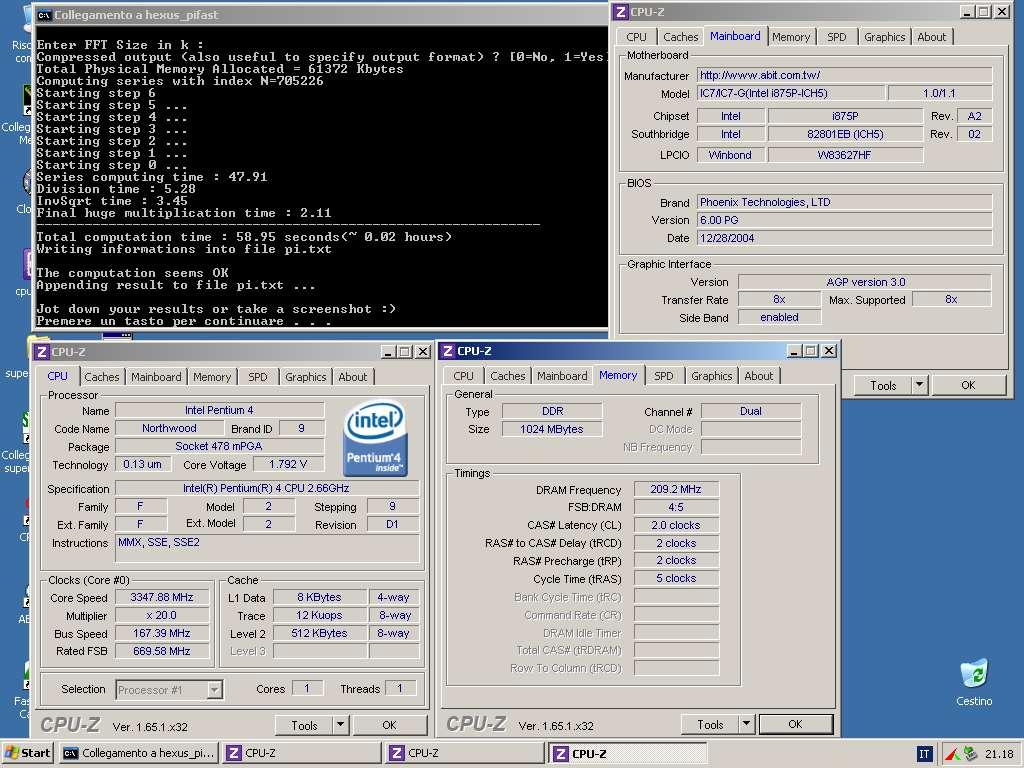Select About tab in Mainboard window
This screenshot has width=1024, height=768.
pos(932,37)
